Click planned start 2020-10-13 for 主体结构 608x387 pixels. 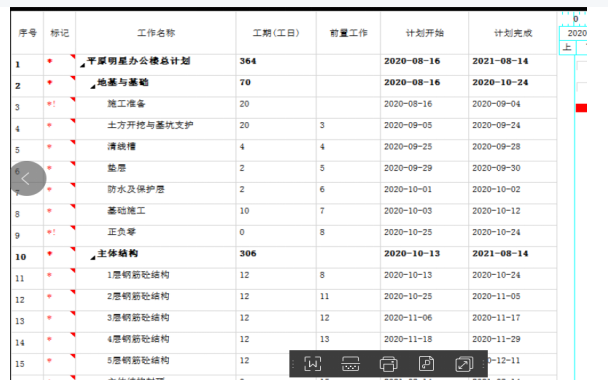coord(412,254)
